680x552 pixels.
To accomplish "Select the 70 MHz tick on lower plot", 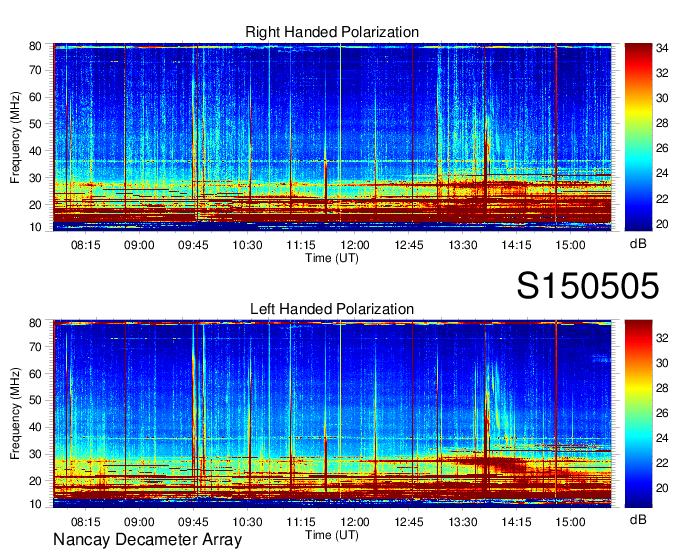I will coord(35,347).
